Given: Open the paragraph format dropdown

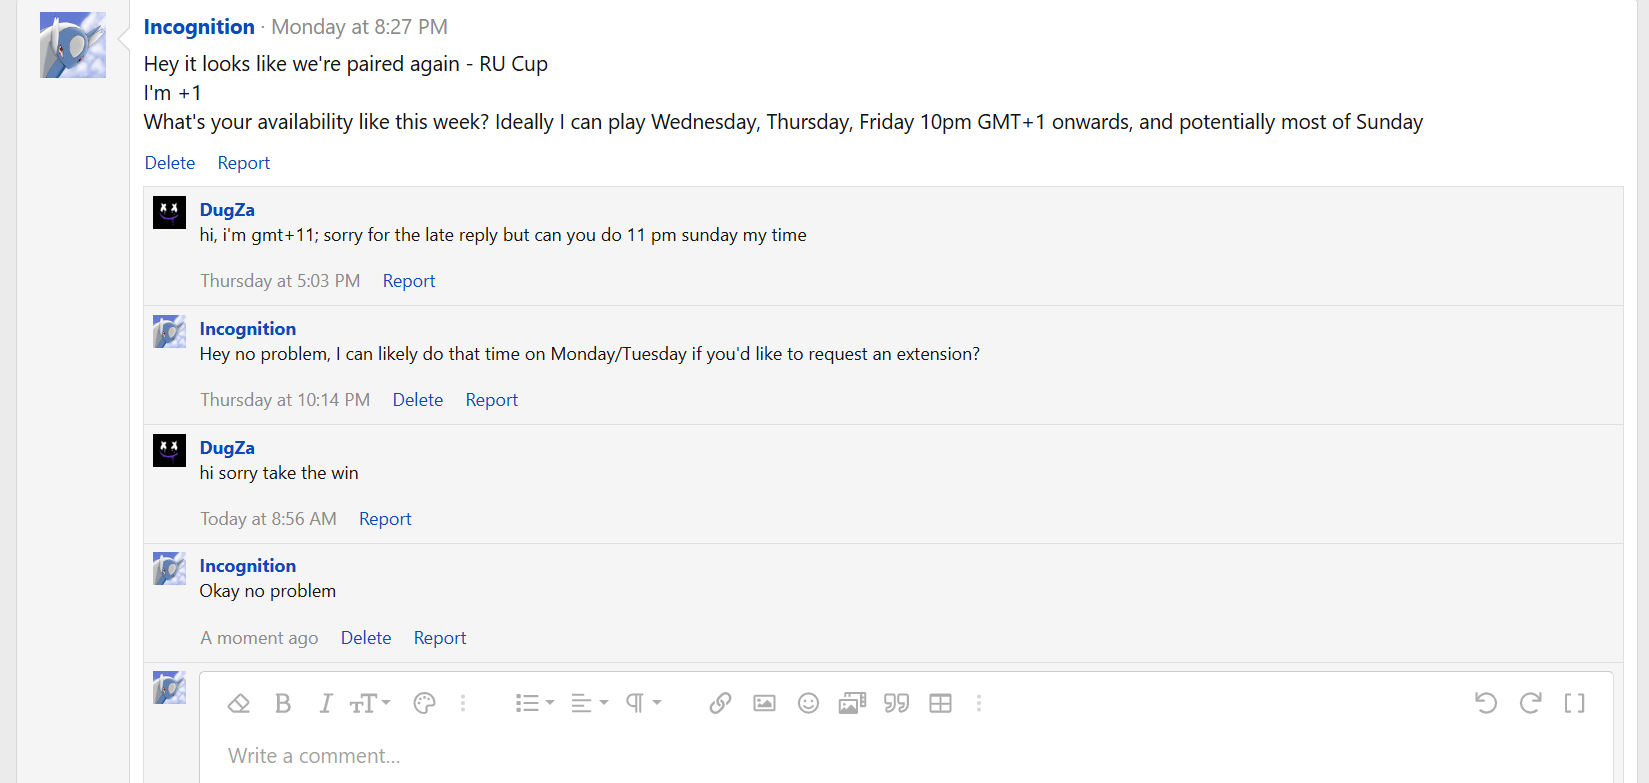Looking at the screenshot, I should (643, 704).
